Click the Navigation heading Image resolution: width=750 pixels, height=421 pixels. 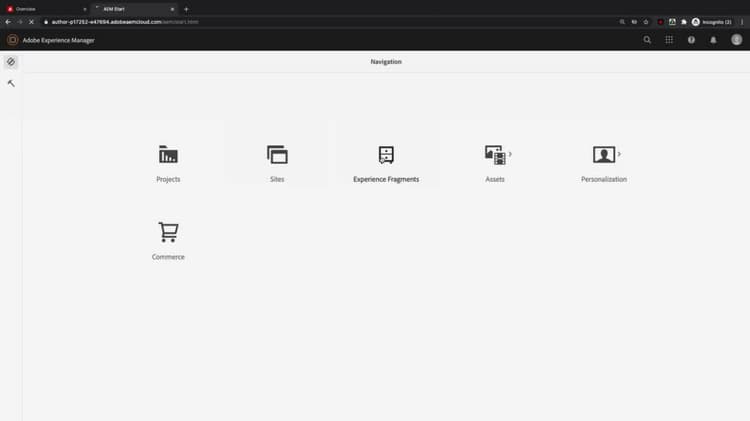click(386, 62)
